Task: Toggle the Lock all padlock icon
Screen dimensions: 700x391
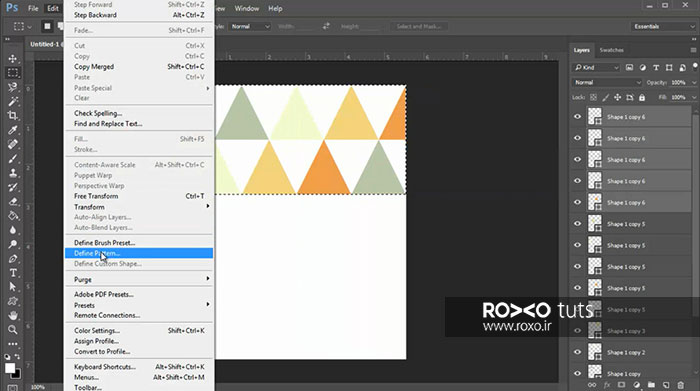Action: tap(642, 97)
